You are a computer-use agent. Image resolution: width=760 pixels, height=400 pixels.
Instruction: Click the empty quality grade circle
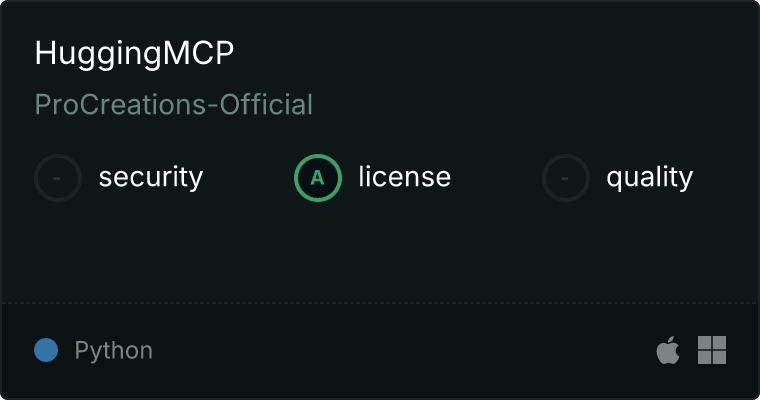click(566, 178)
